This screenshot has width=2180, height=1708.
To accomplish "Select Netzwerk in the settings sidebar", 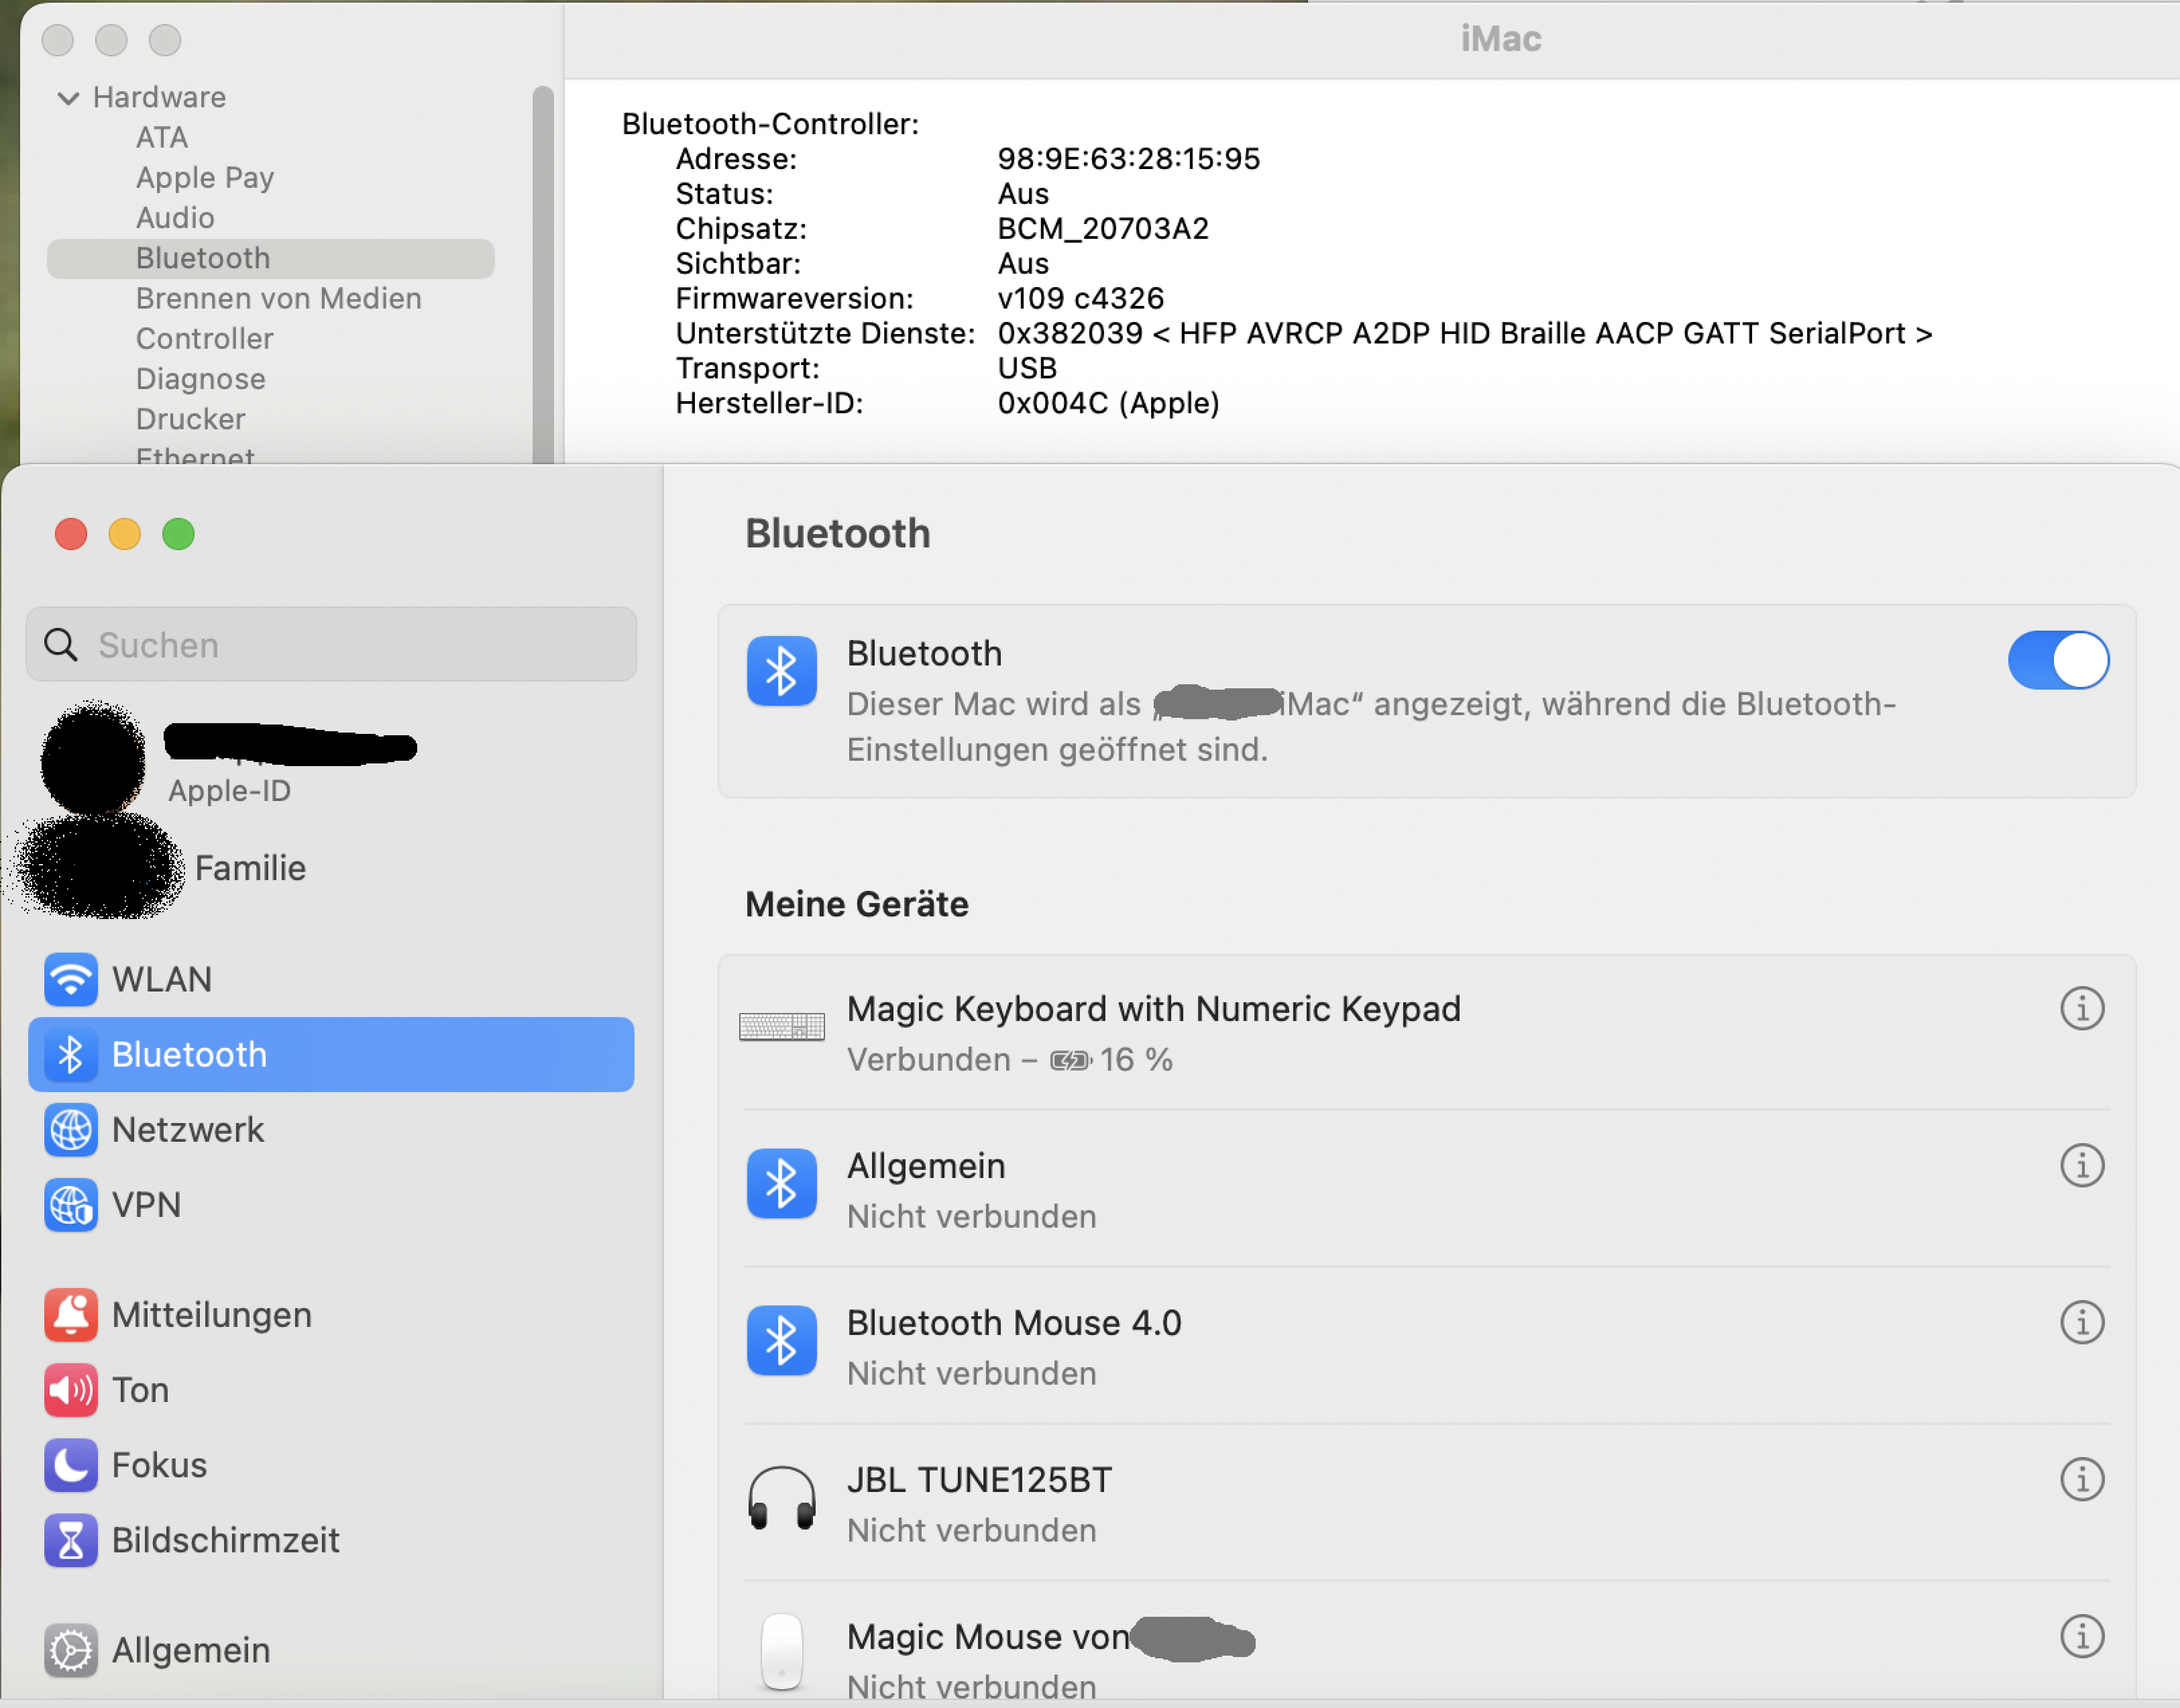I will (x=187, y=1130).
